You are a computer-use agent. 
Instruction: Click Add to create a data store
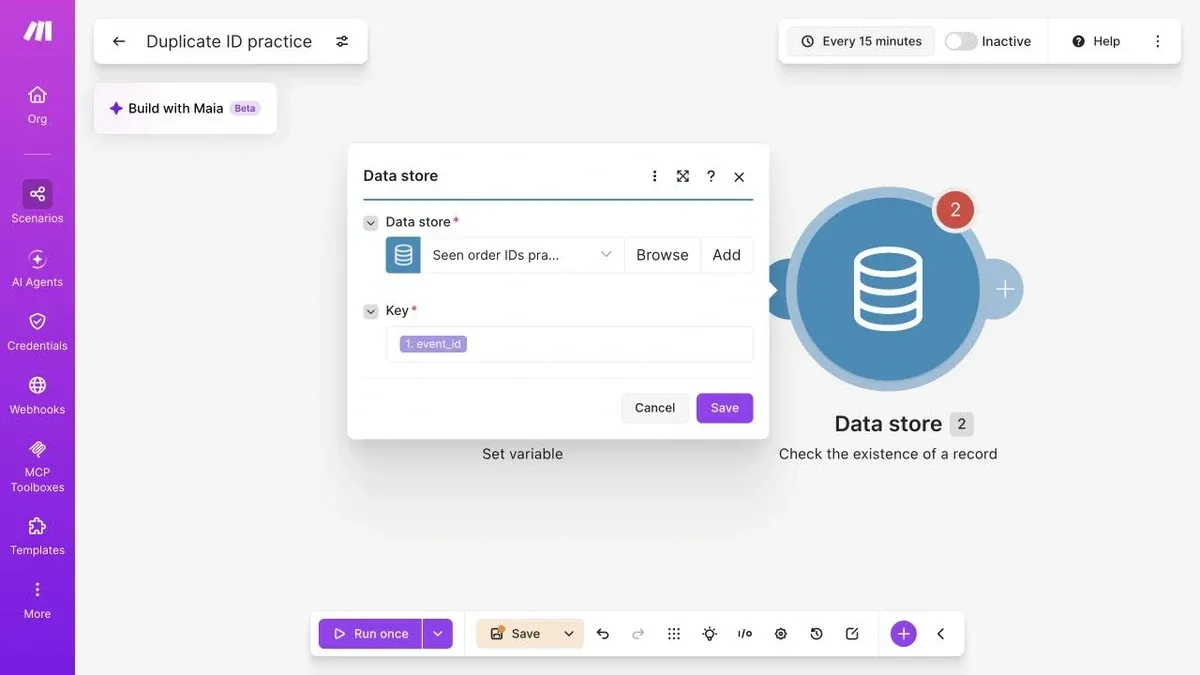point(727,255)
